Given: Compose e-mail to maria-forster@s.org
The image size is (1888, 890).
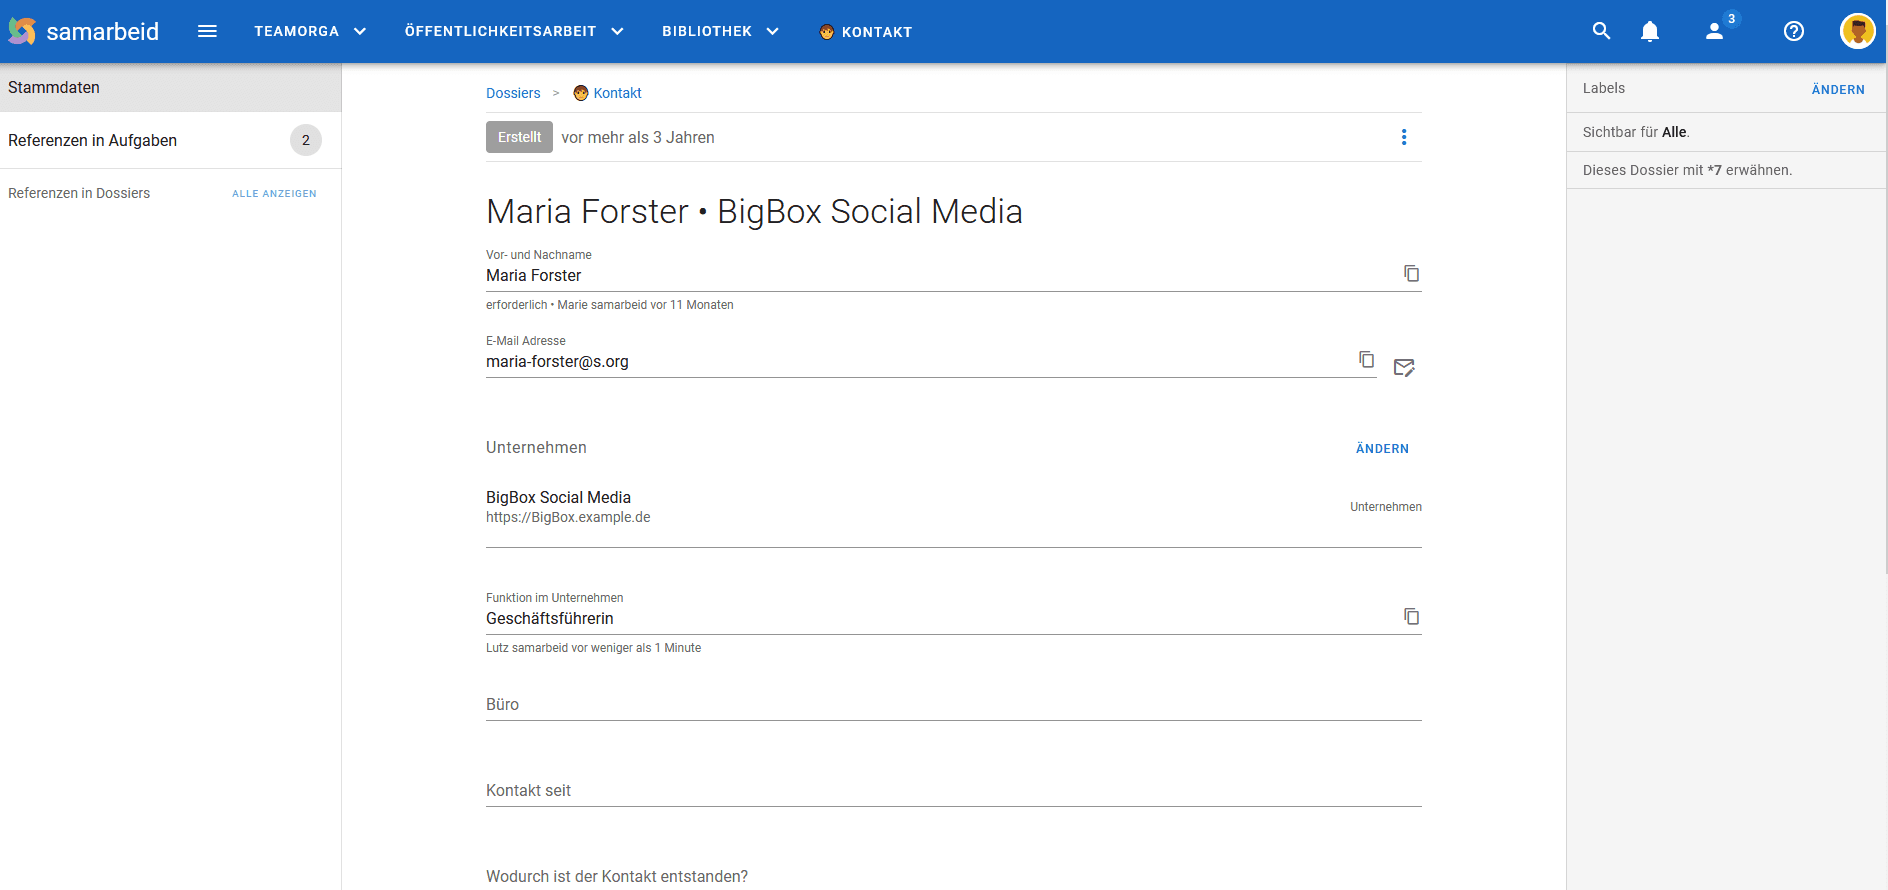Looking at the screenshot, I should pyautogui.click(x=1404, y=368).
